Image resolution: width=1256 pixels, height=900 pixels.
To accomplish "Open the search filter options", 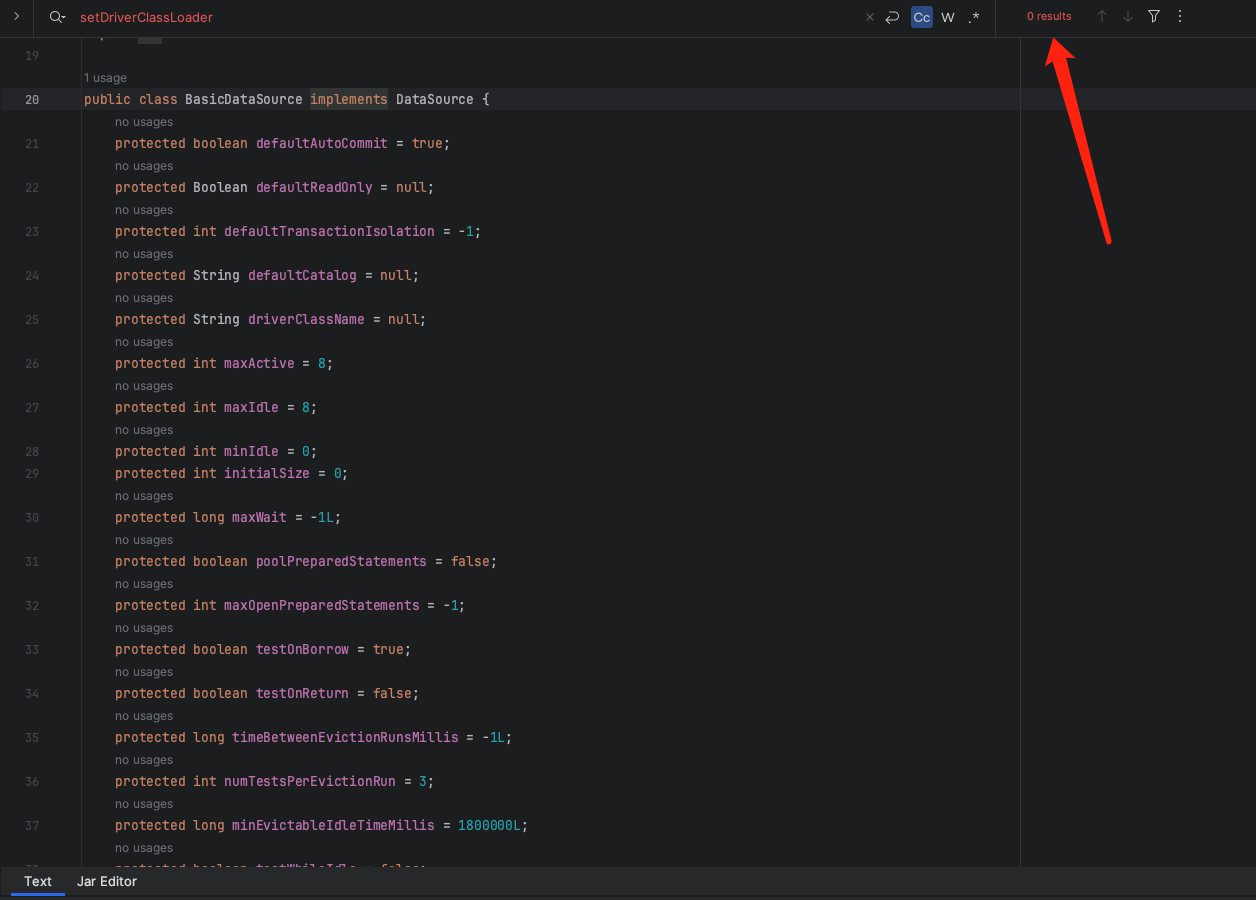I will click(1154, 16).
